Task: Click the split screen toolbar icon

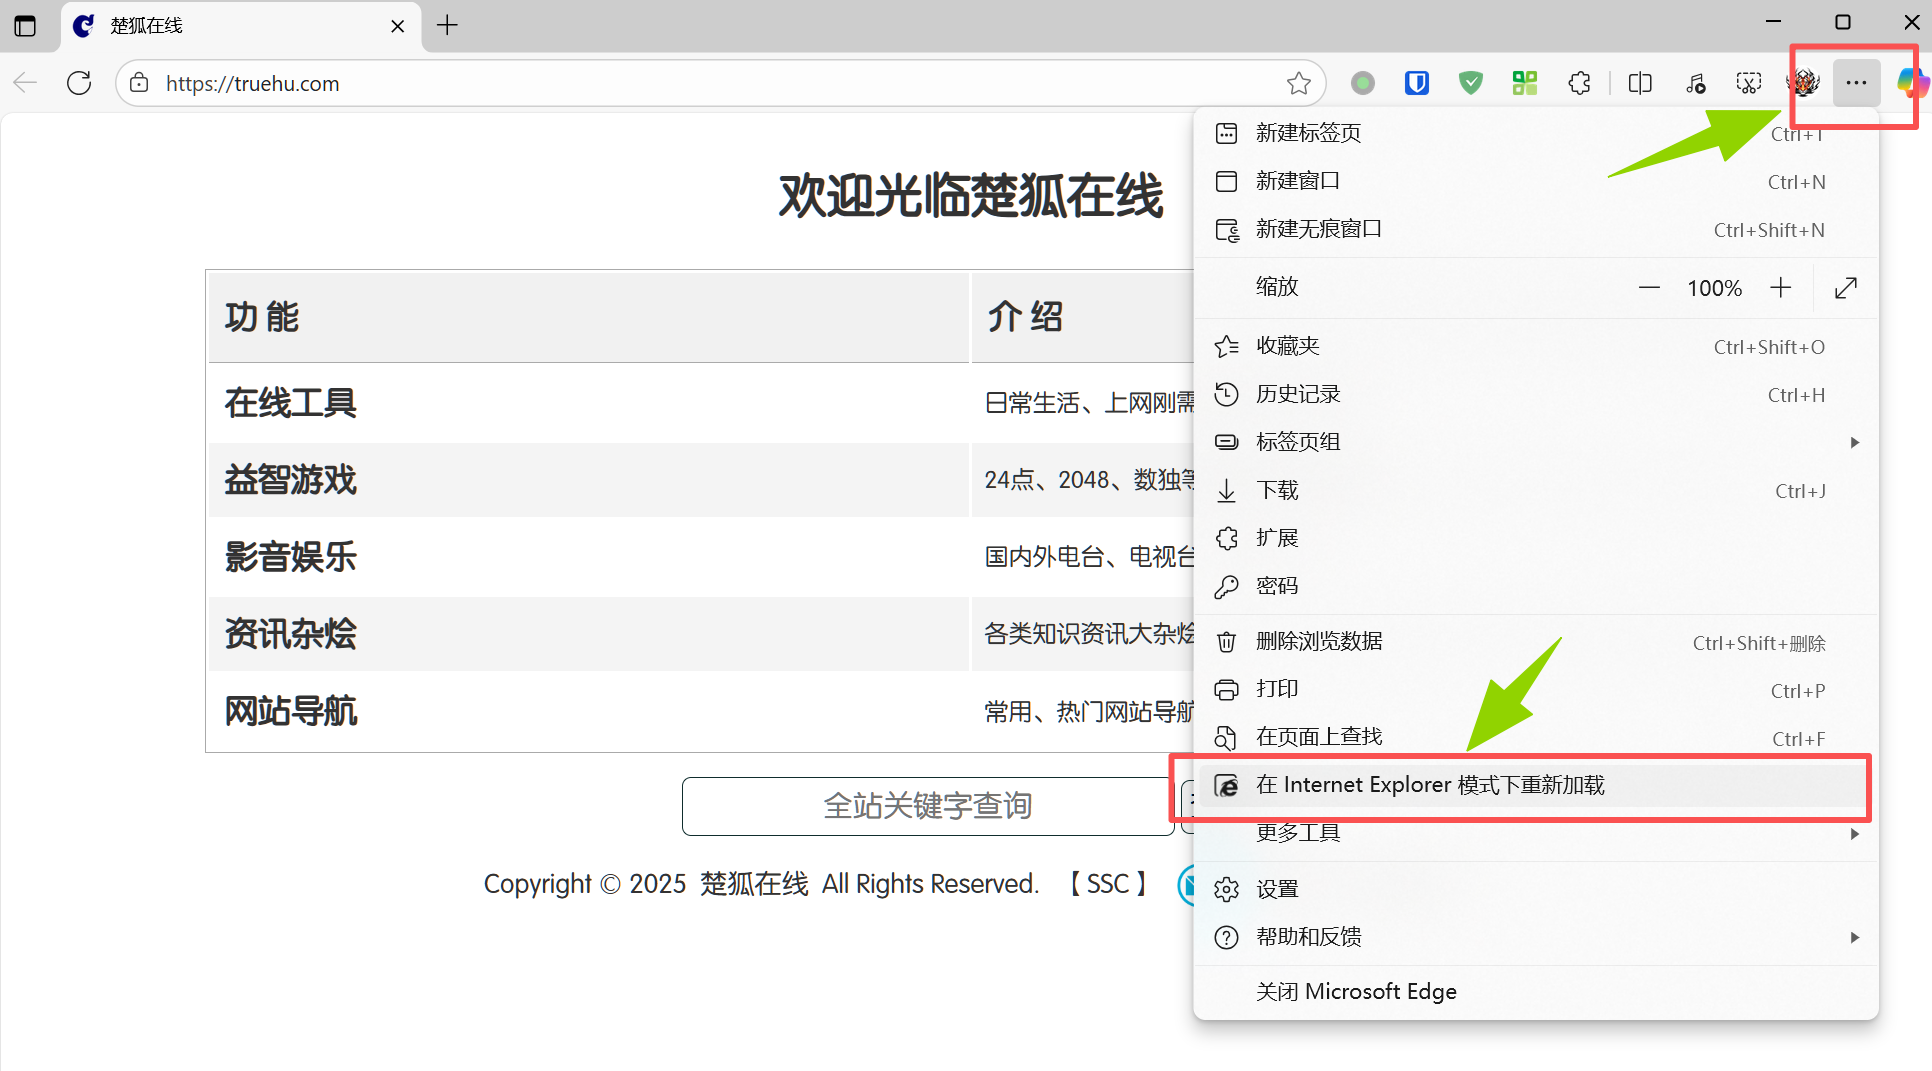Action: point(1640,83)
